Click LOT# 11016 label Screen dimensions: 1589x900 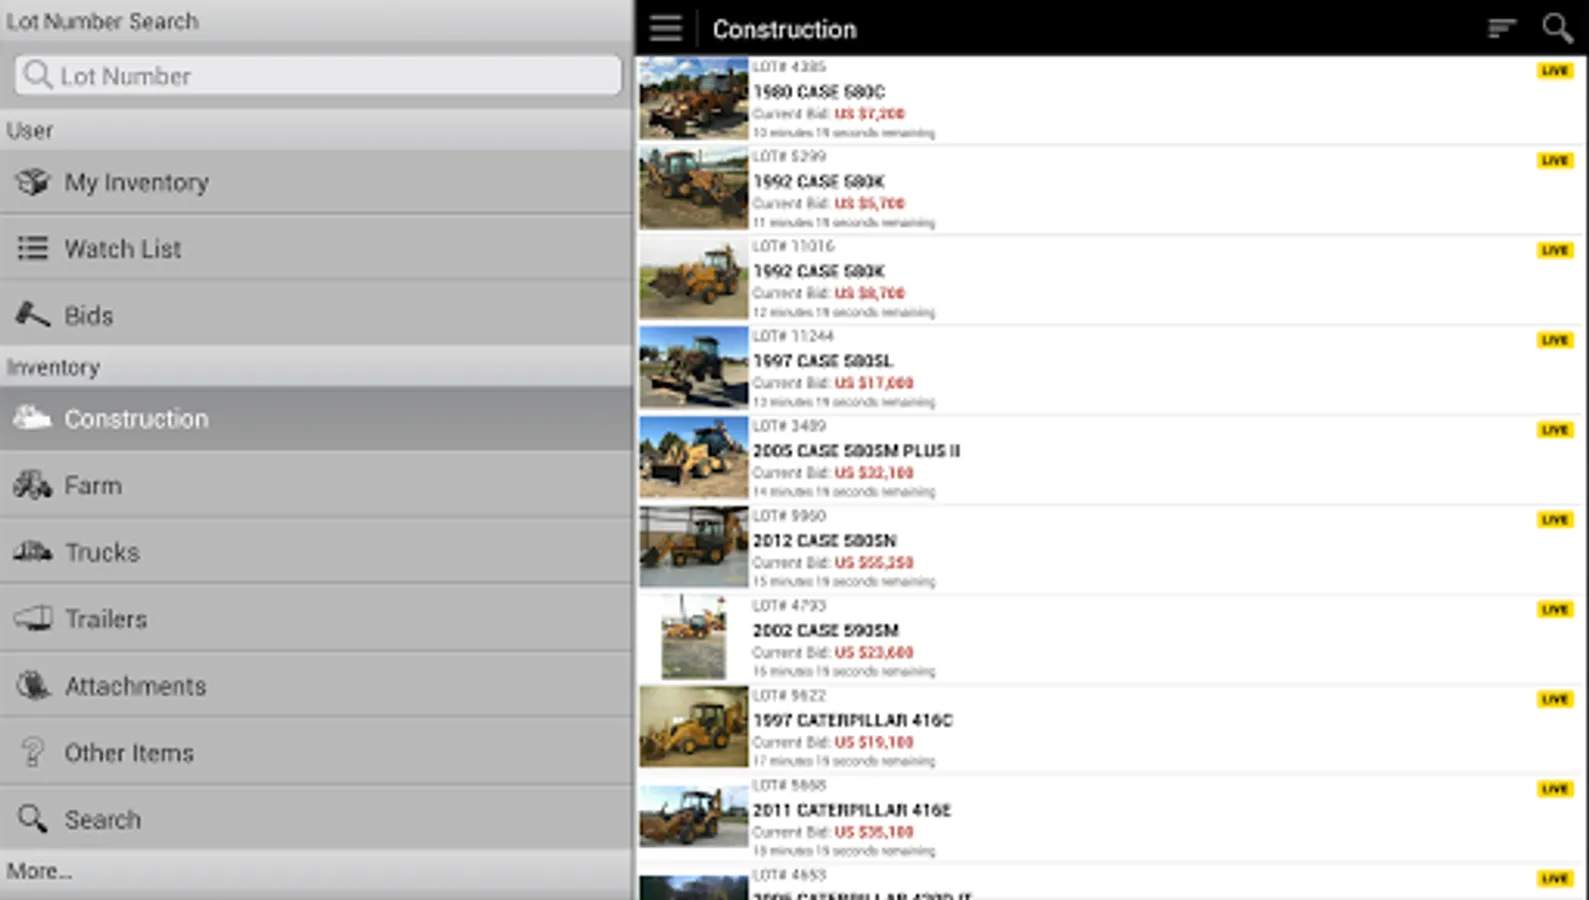793,247
